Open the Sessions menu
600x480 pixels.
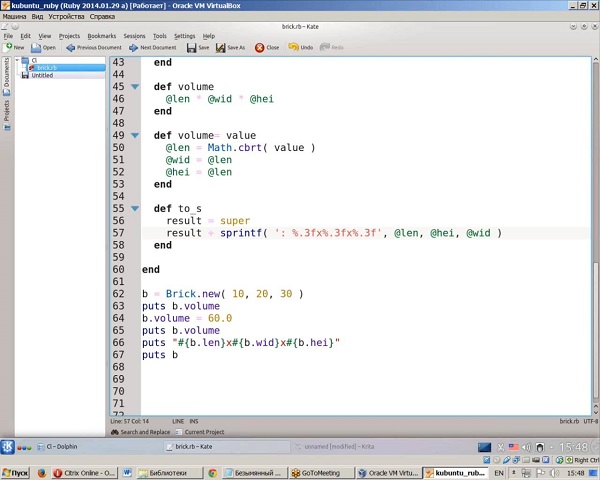pyautogui.click(x=134, y=36)
